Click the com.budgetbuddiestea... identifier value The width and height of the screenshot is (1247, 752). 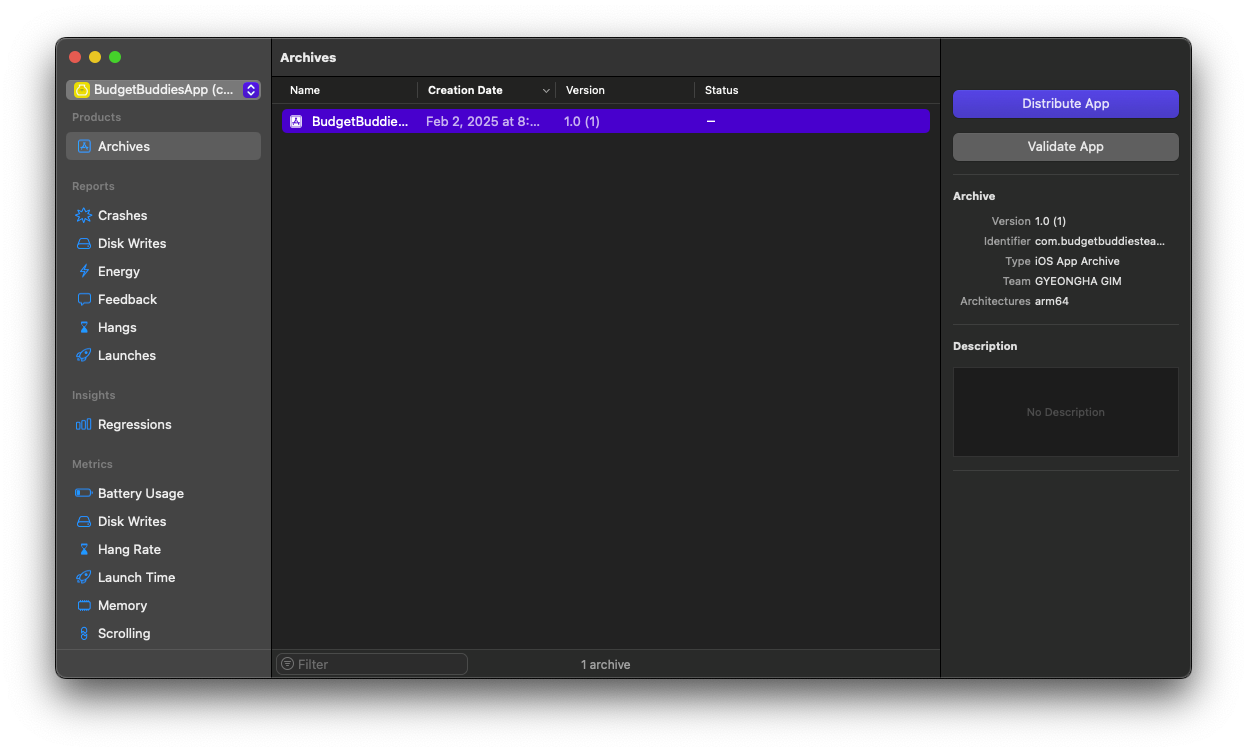(x=1100, y=241)
